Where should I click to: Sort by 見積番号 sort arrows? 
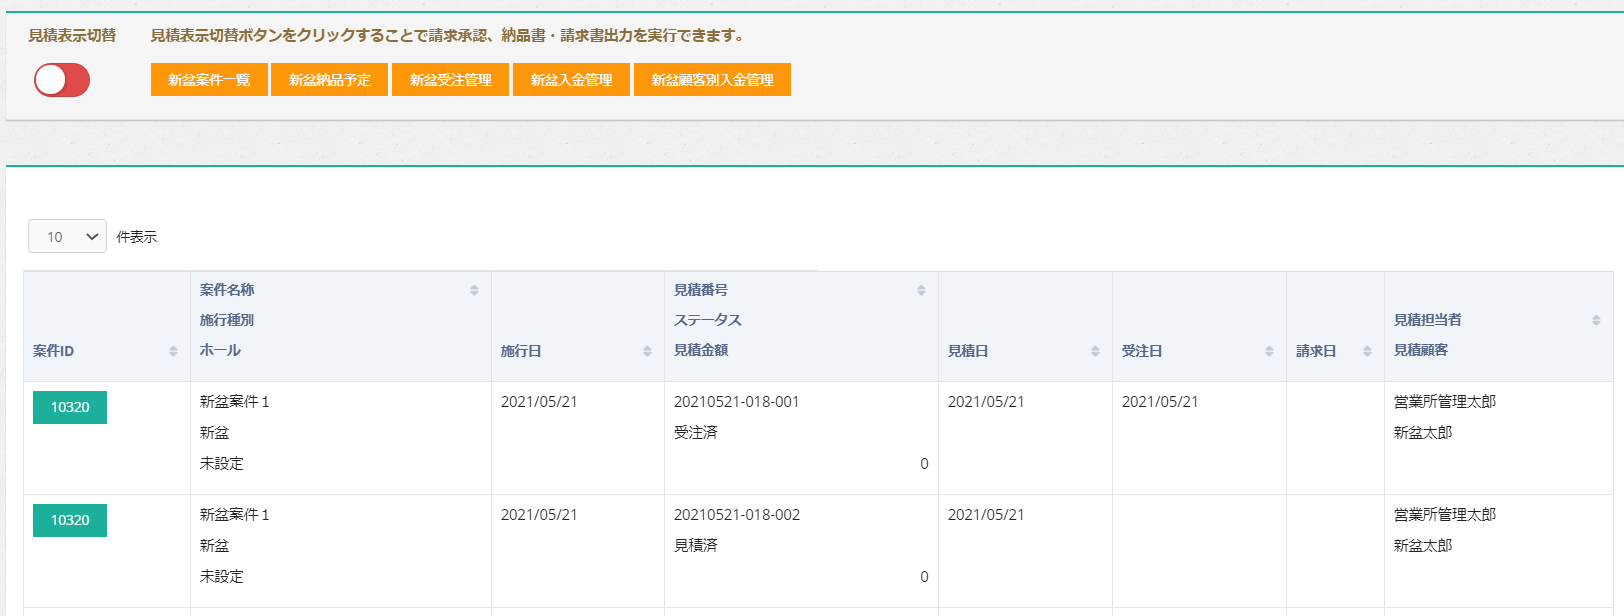(921, 290)
